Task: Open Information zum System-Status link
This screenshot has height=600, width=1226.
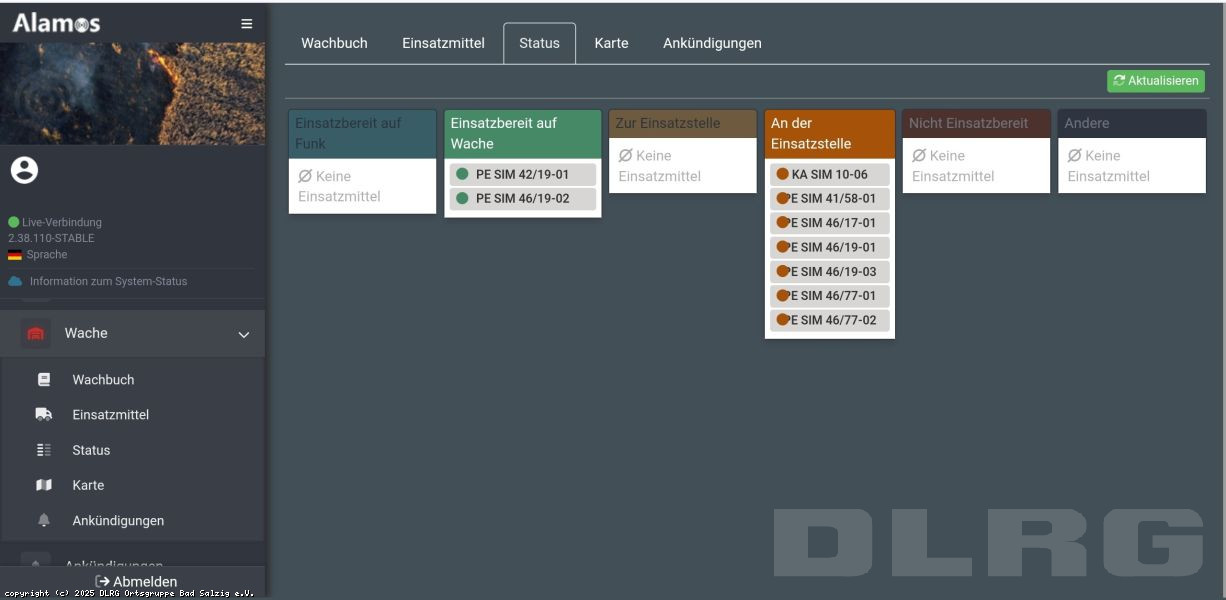Action: pyautogui.click(x=108, y=281)
